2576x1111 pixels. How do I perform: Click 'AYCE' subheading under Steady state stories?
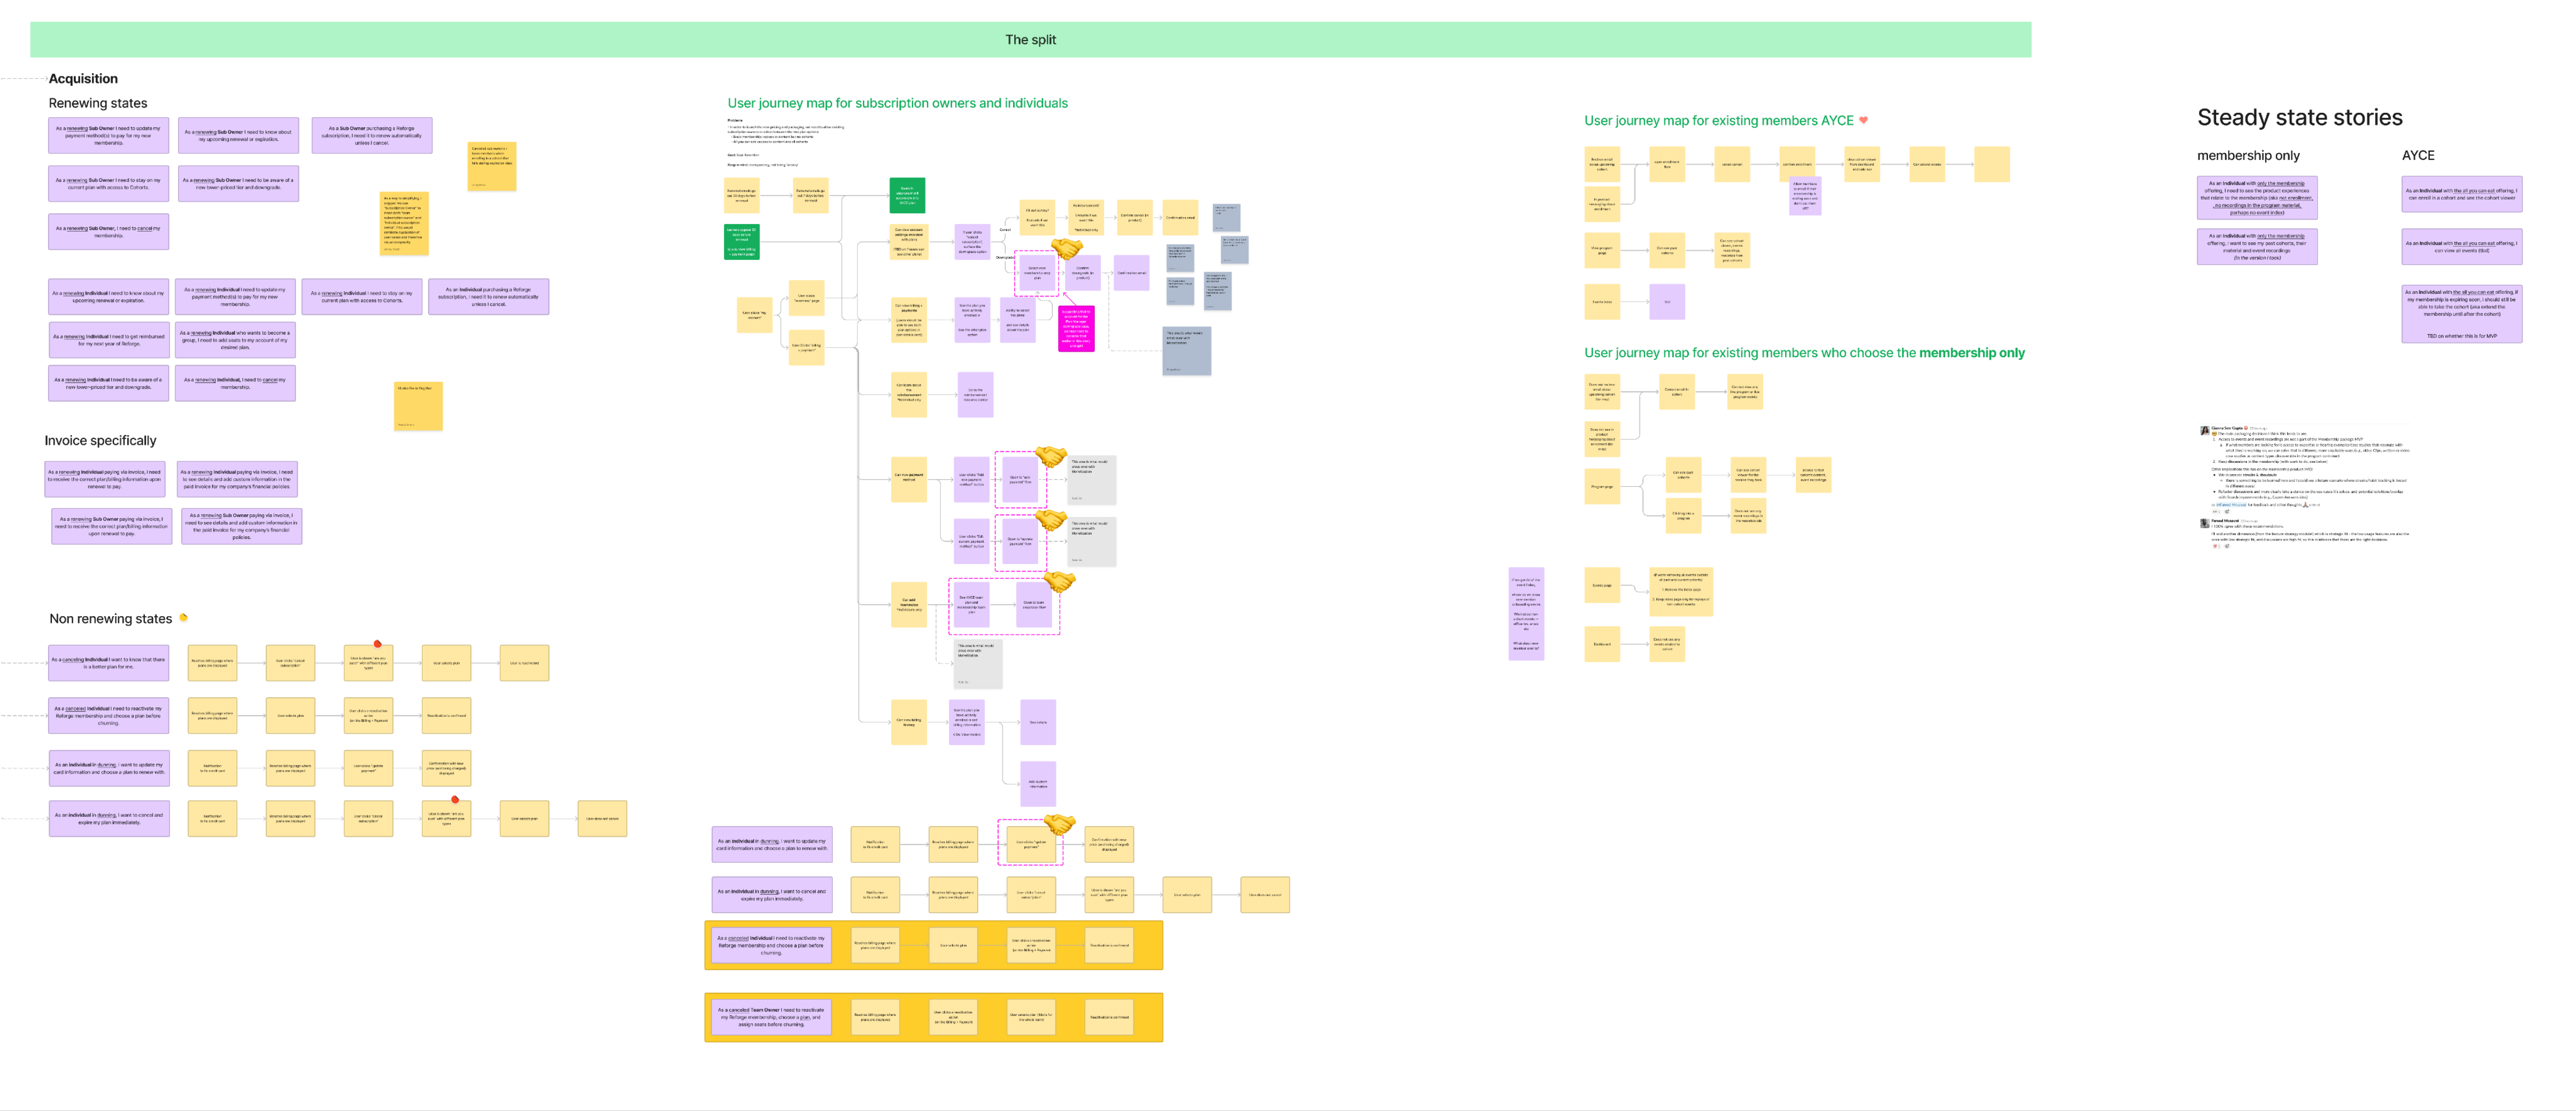point(2418,156)
